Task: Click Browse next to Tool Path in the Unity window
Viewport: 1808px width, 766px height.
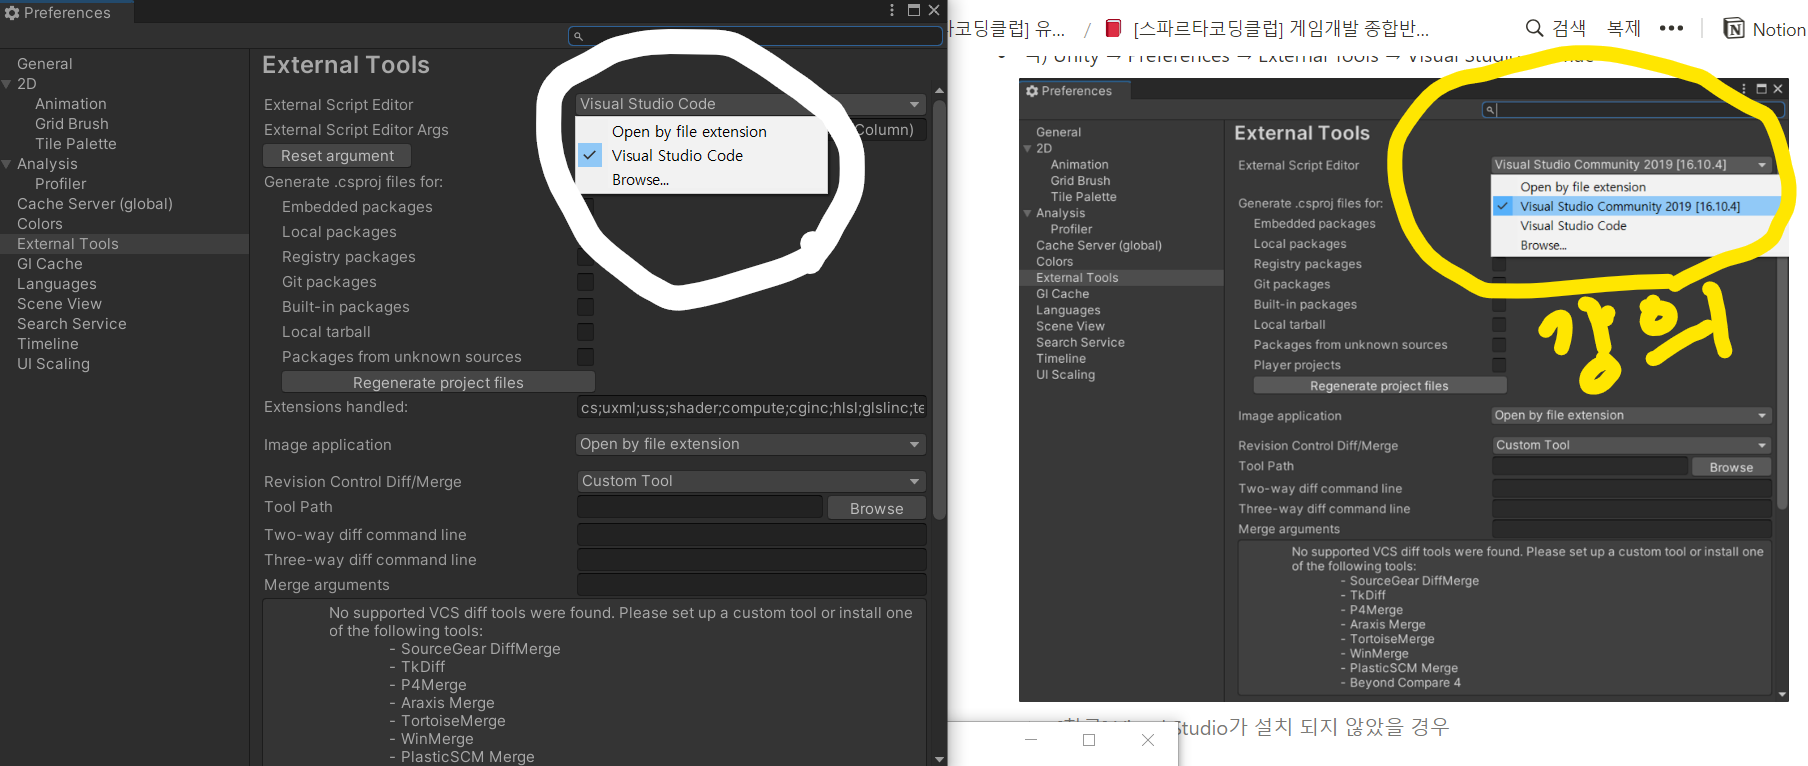Action: coord(876,508)
